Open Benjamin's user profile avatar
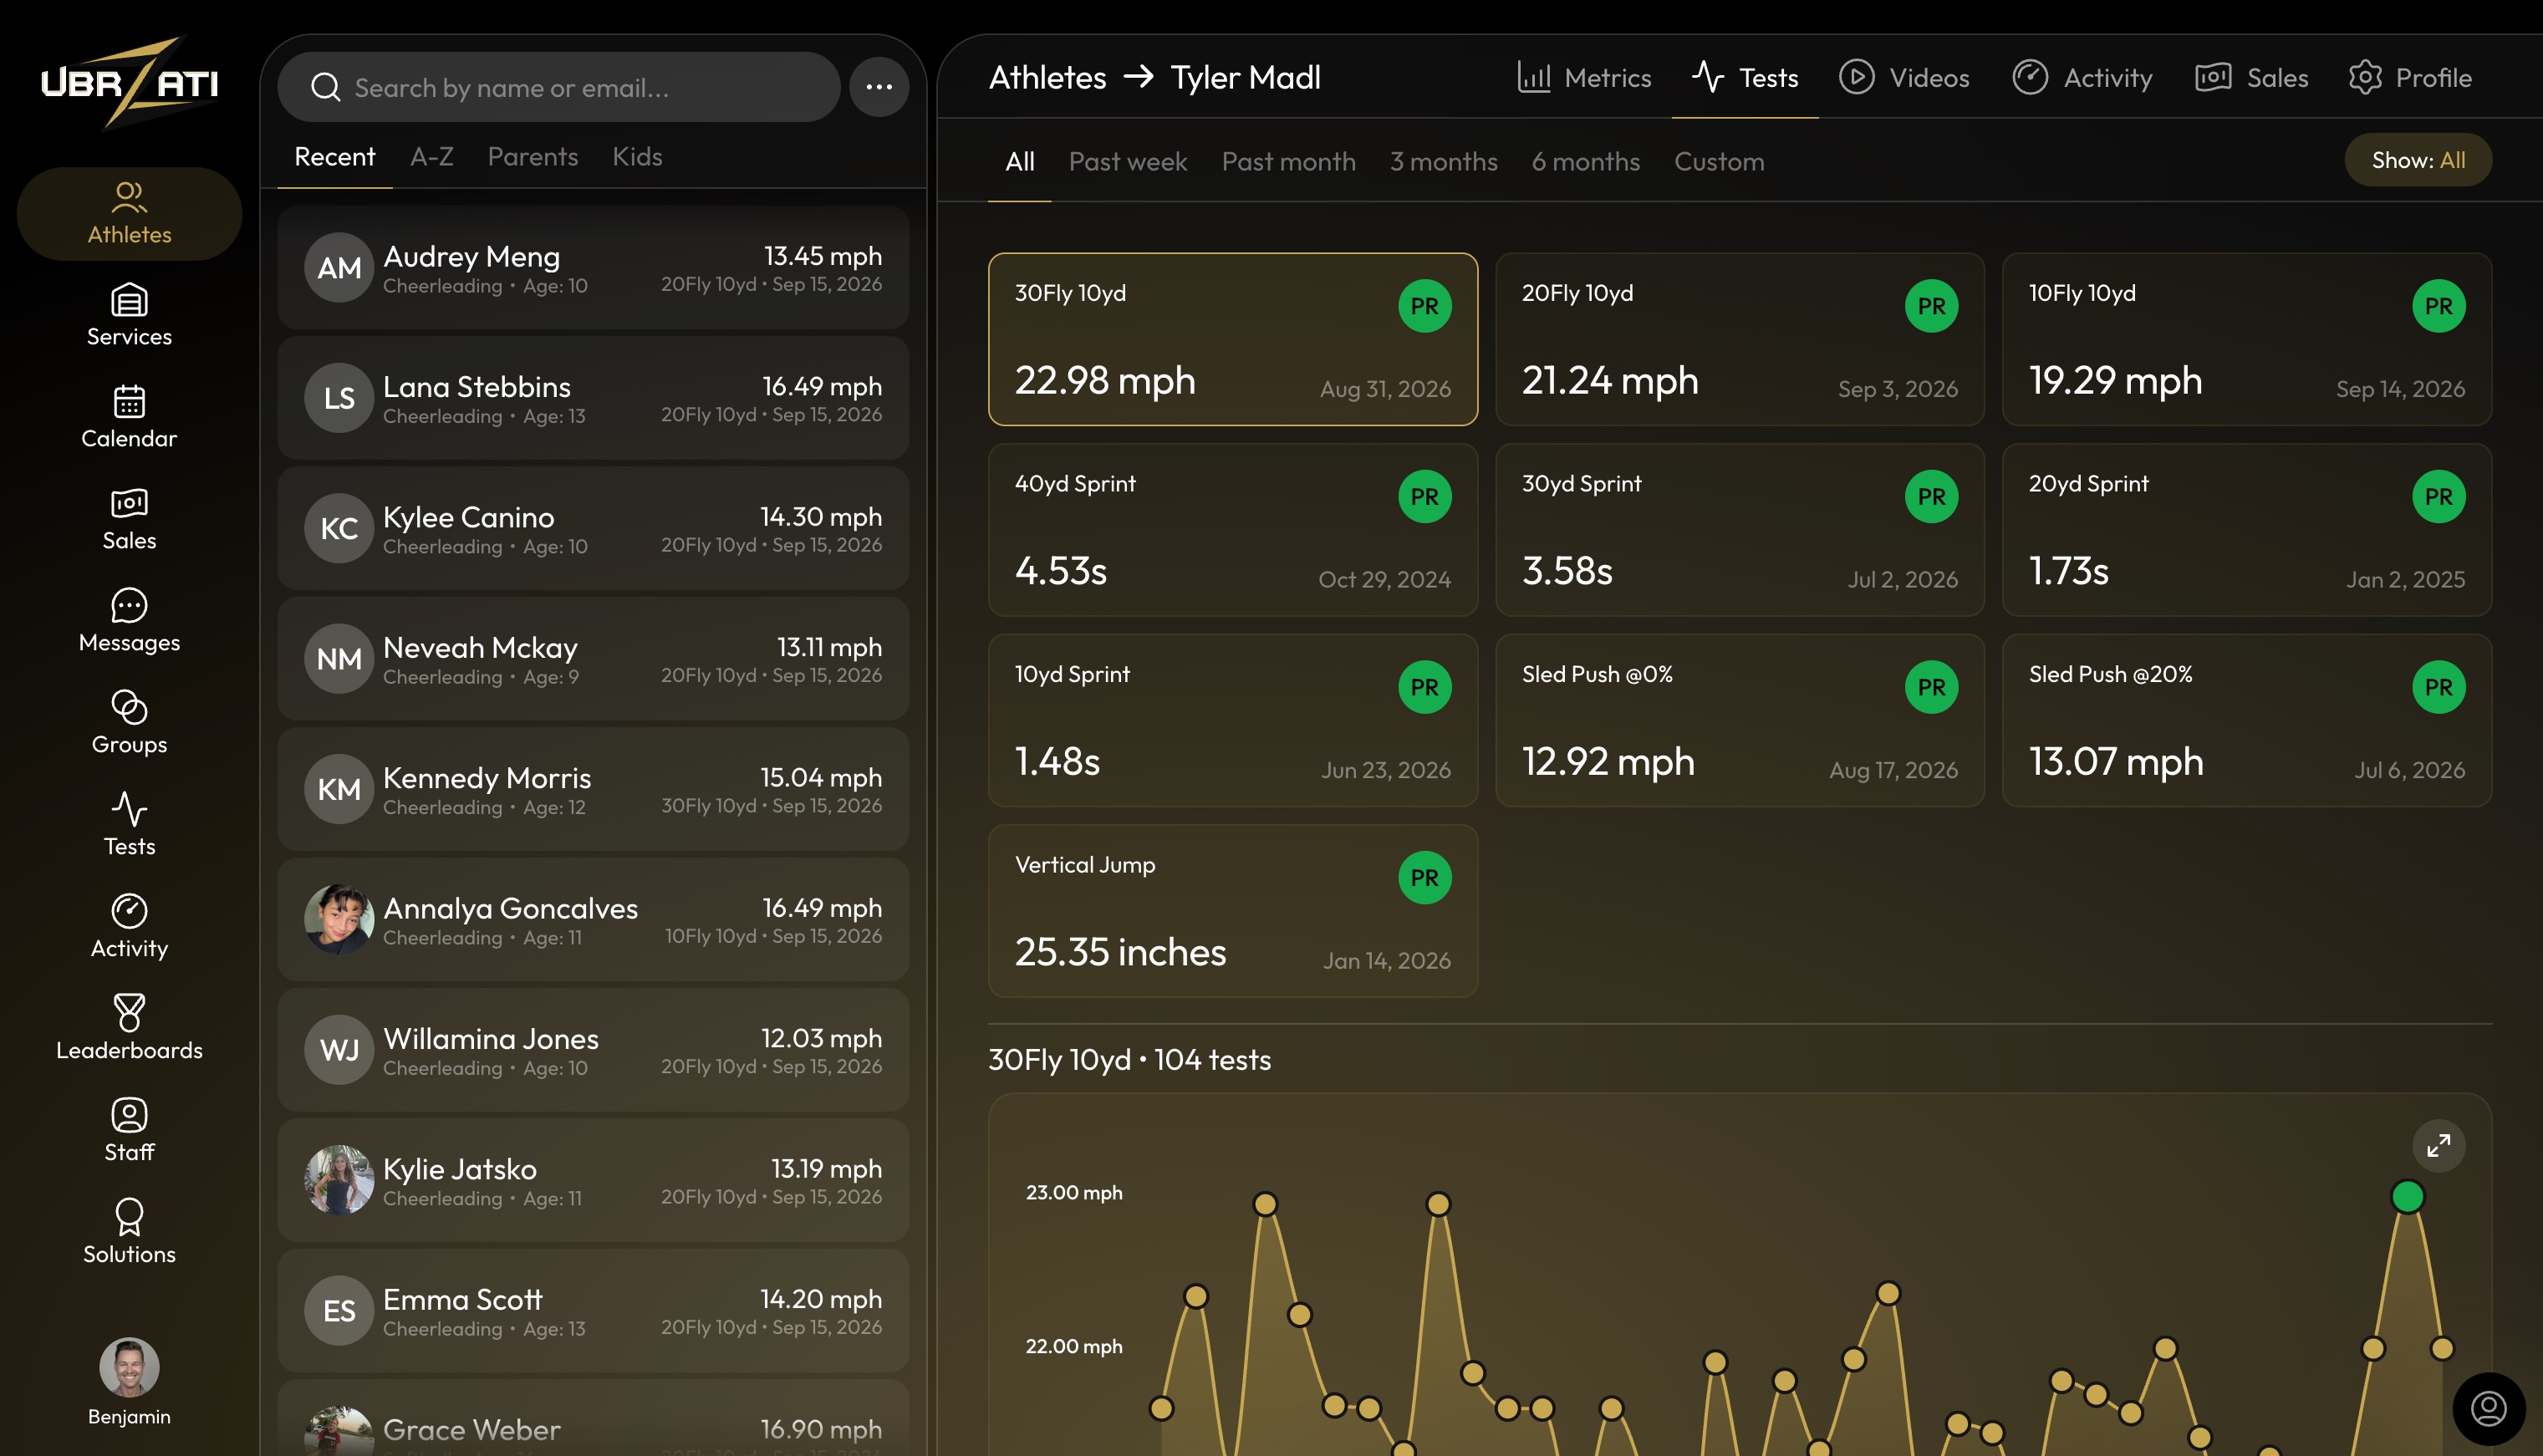The image size is (2543, 1456). tap(129, 1366)
